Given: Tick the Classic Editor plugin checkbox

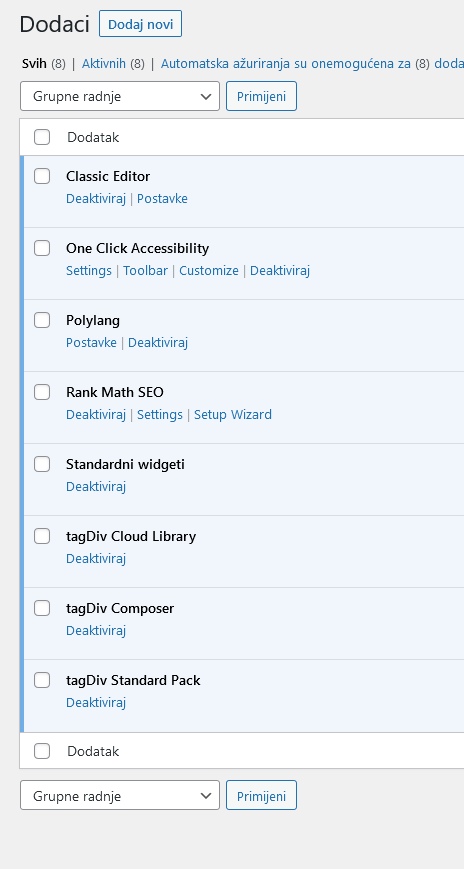Looking at the screenshot, I should [42, 176].
